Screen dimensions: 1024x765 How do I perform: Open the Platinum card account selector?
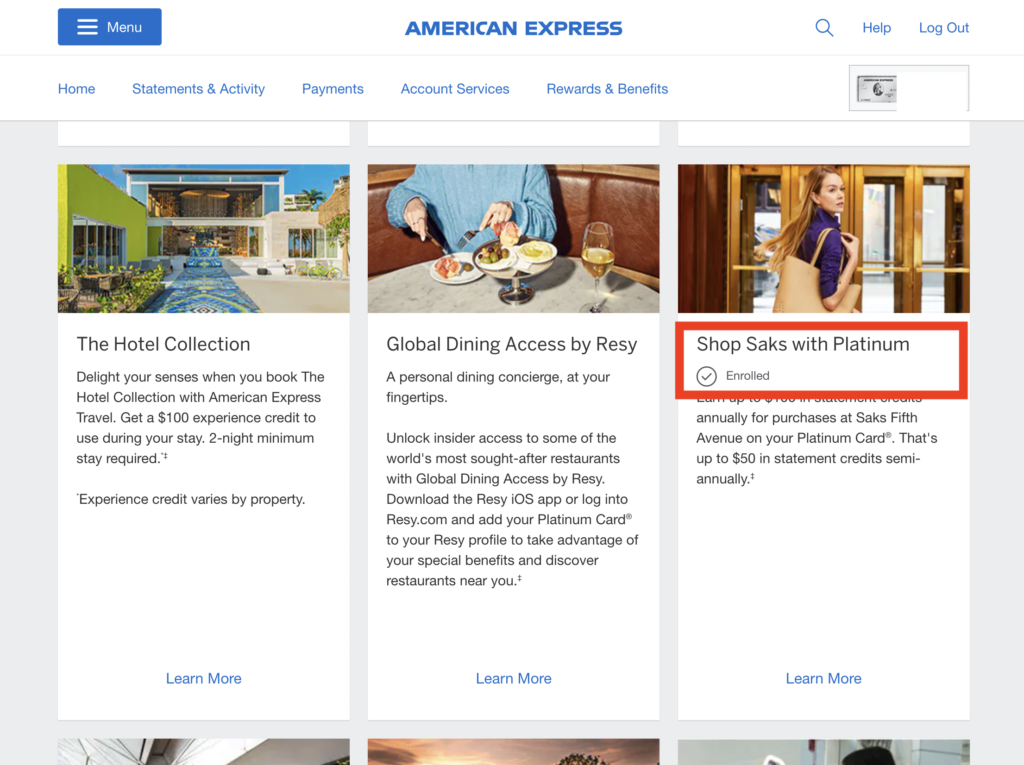[909, 88]
